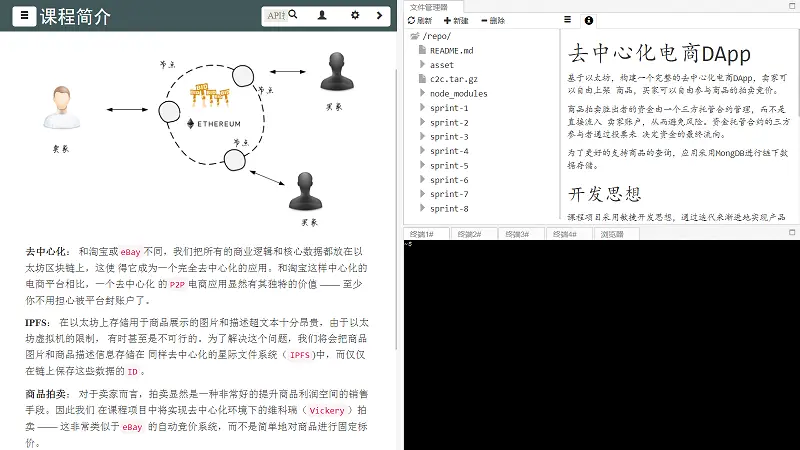Click the 开发思想 heading
Screen dimensions: 800x450
[x=605, y=194]
